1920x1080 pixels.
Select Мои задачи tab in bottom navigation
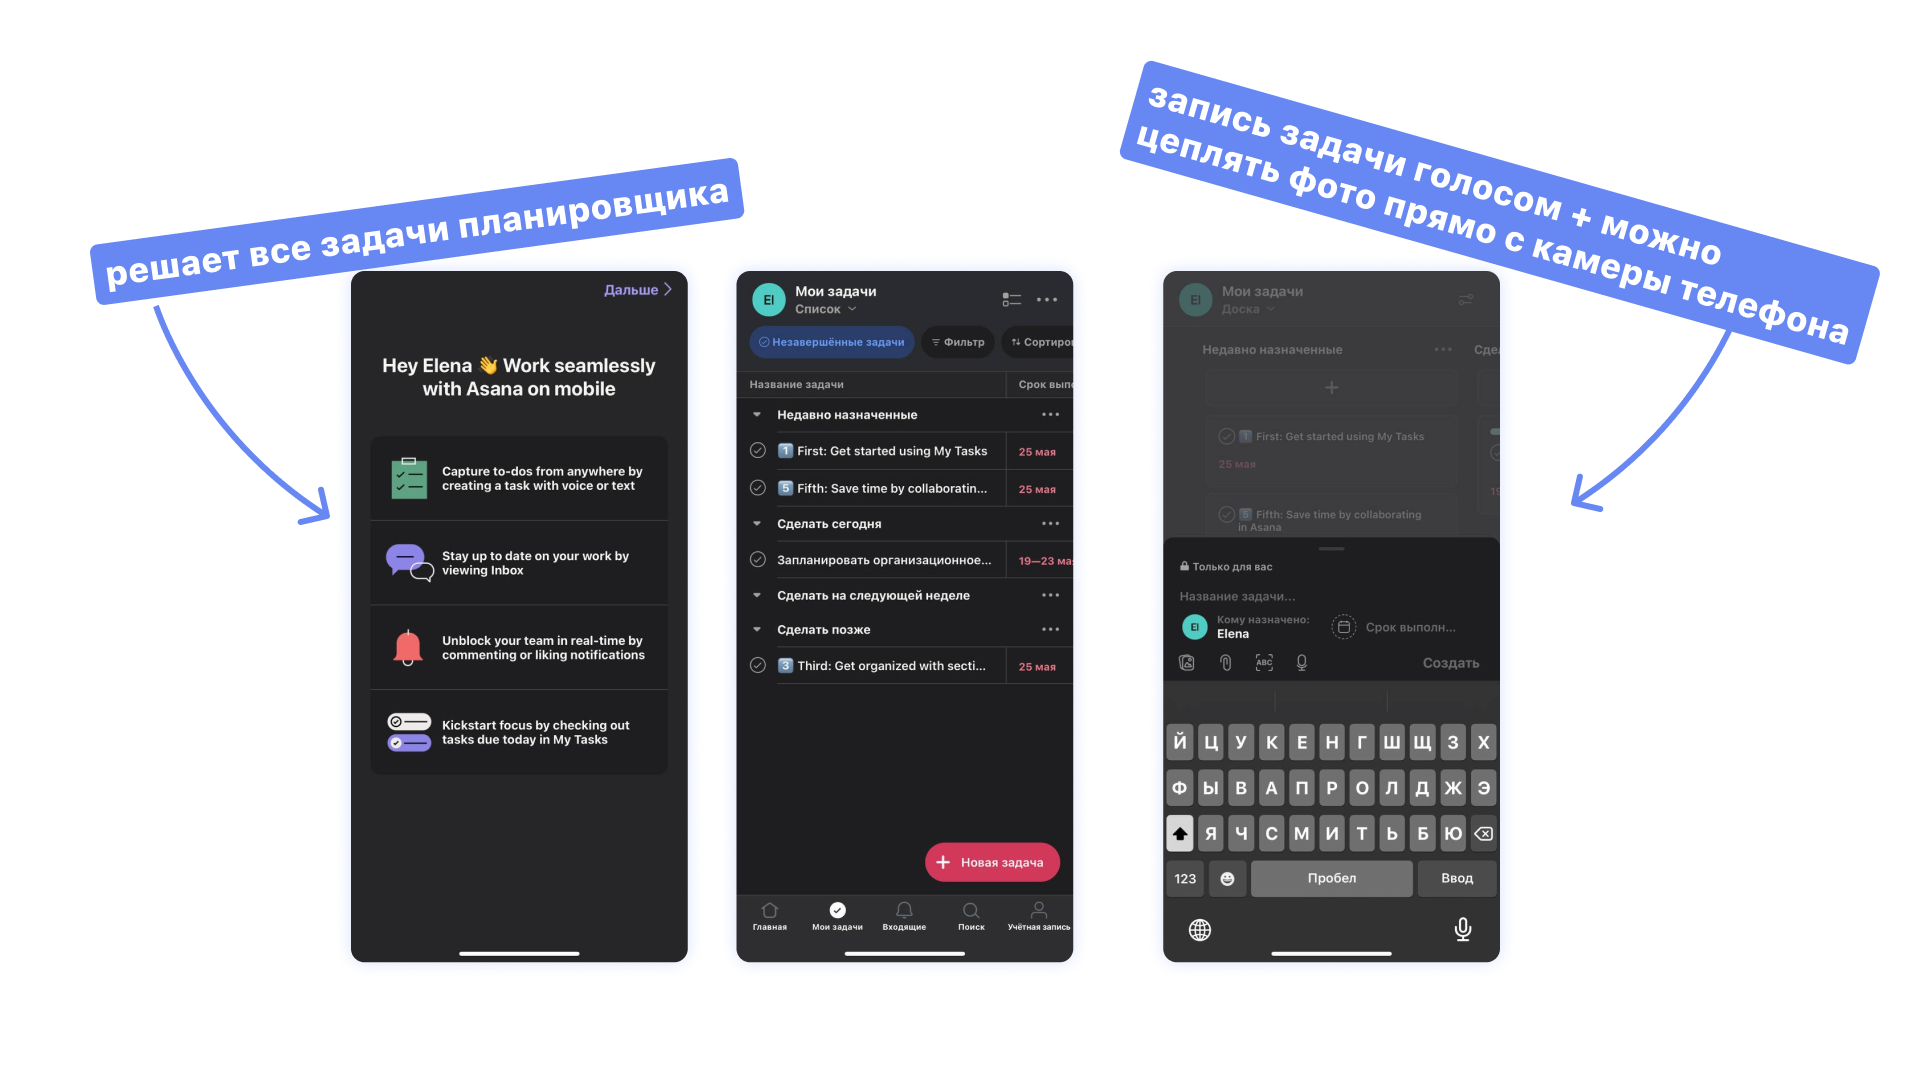point(835,915)
